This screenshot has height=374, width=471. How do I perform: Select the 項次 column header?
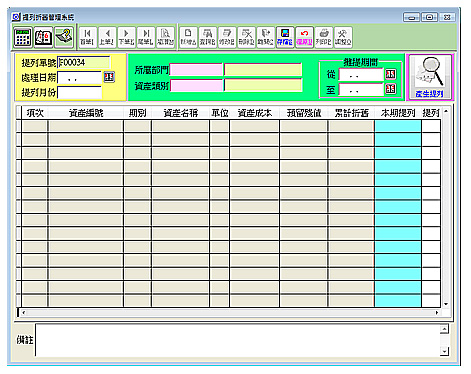tap(35, 113)
